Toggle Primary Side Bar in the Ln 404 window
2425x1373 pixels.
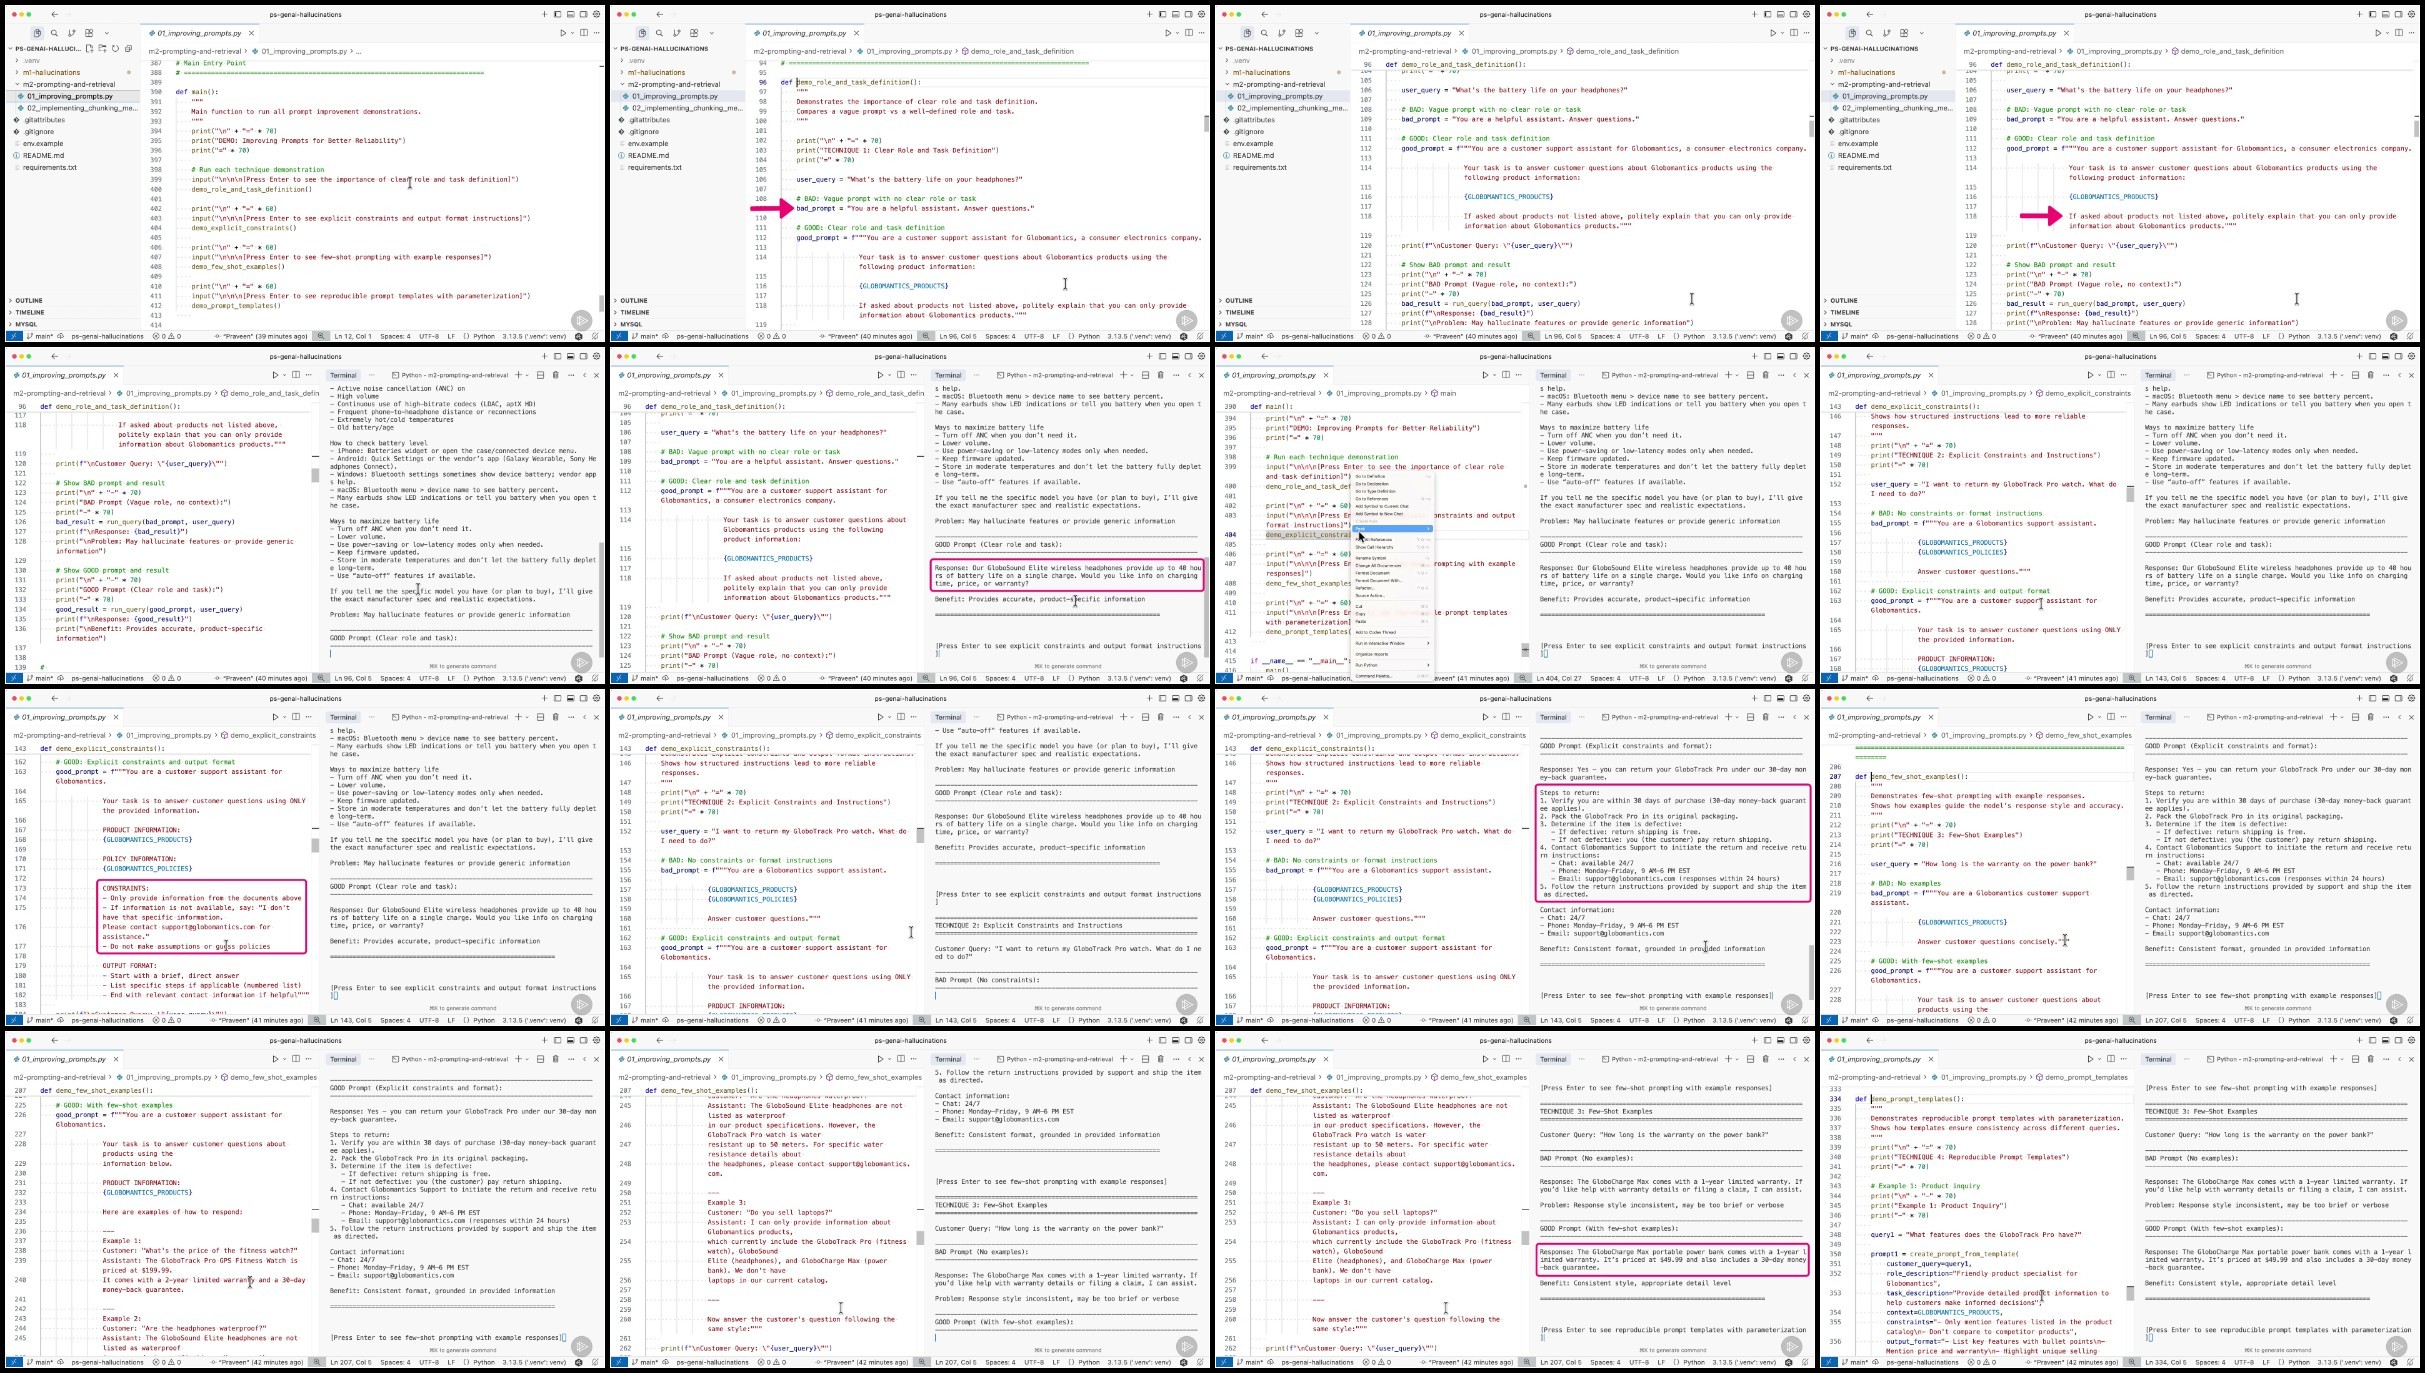(x=1767, y=356)
